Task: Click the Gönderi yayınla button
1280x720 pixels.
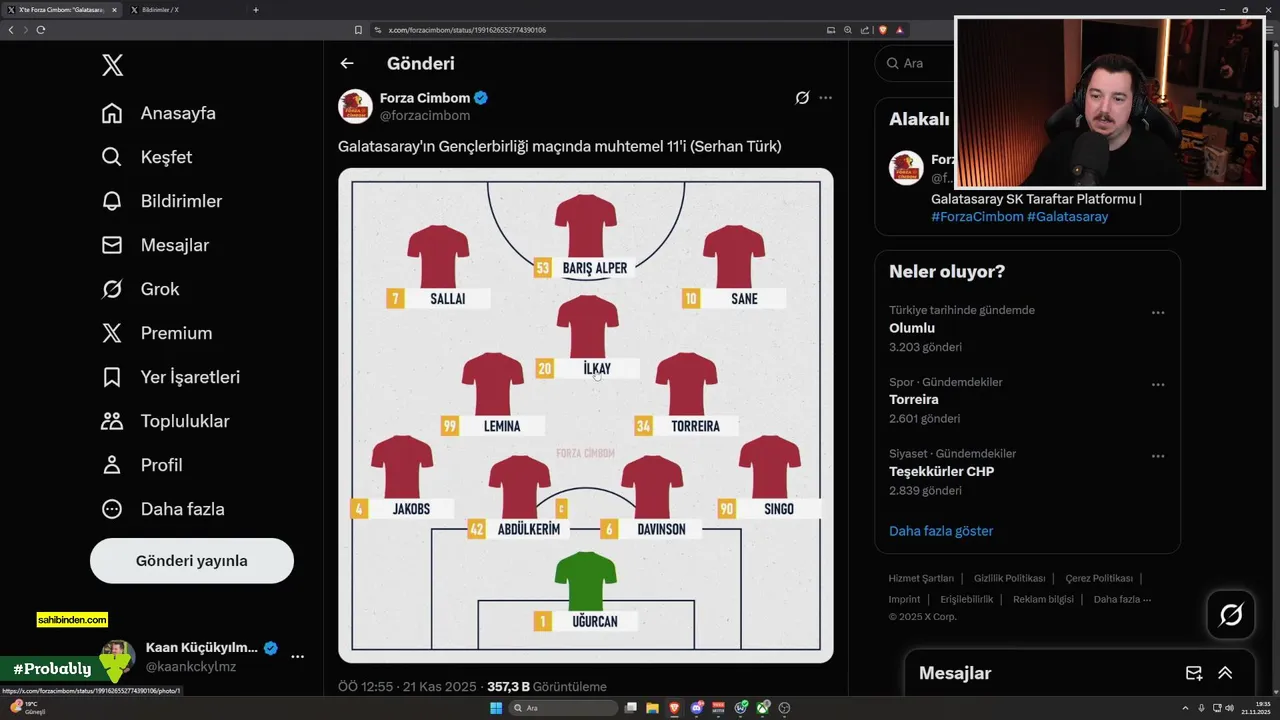Action: pyautogui.click(x=192, y=561)
